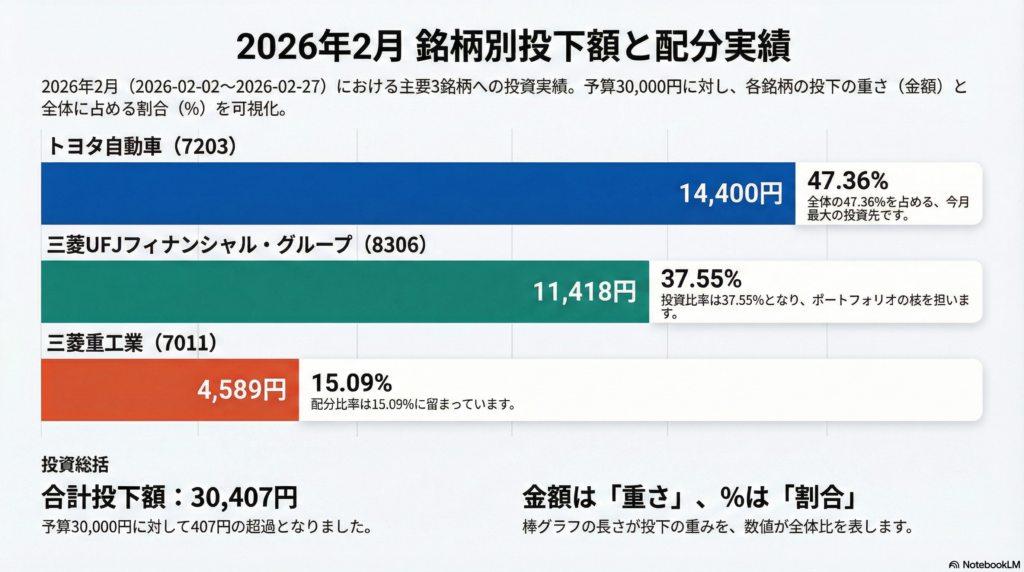Select the 4,589円 amount label
This screenshot has height=572, width=1024.
click(x=242, y=390)
